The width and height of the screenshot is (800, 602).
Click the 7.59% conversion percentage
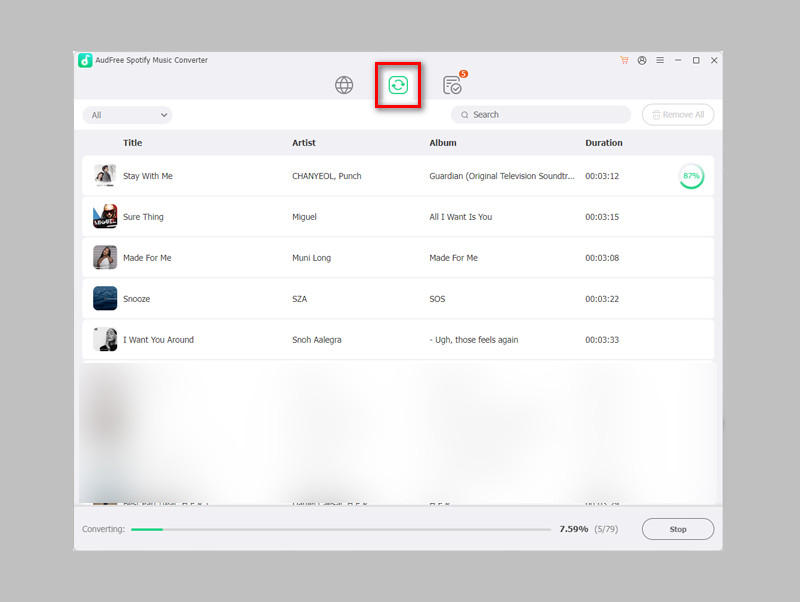pyautogui.click(x=573, y=529)
